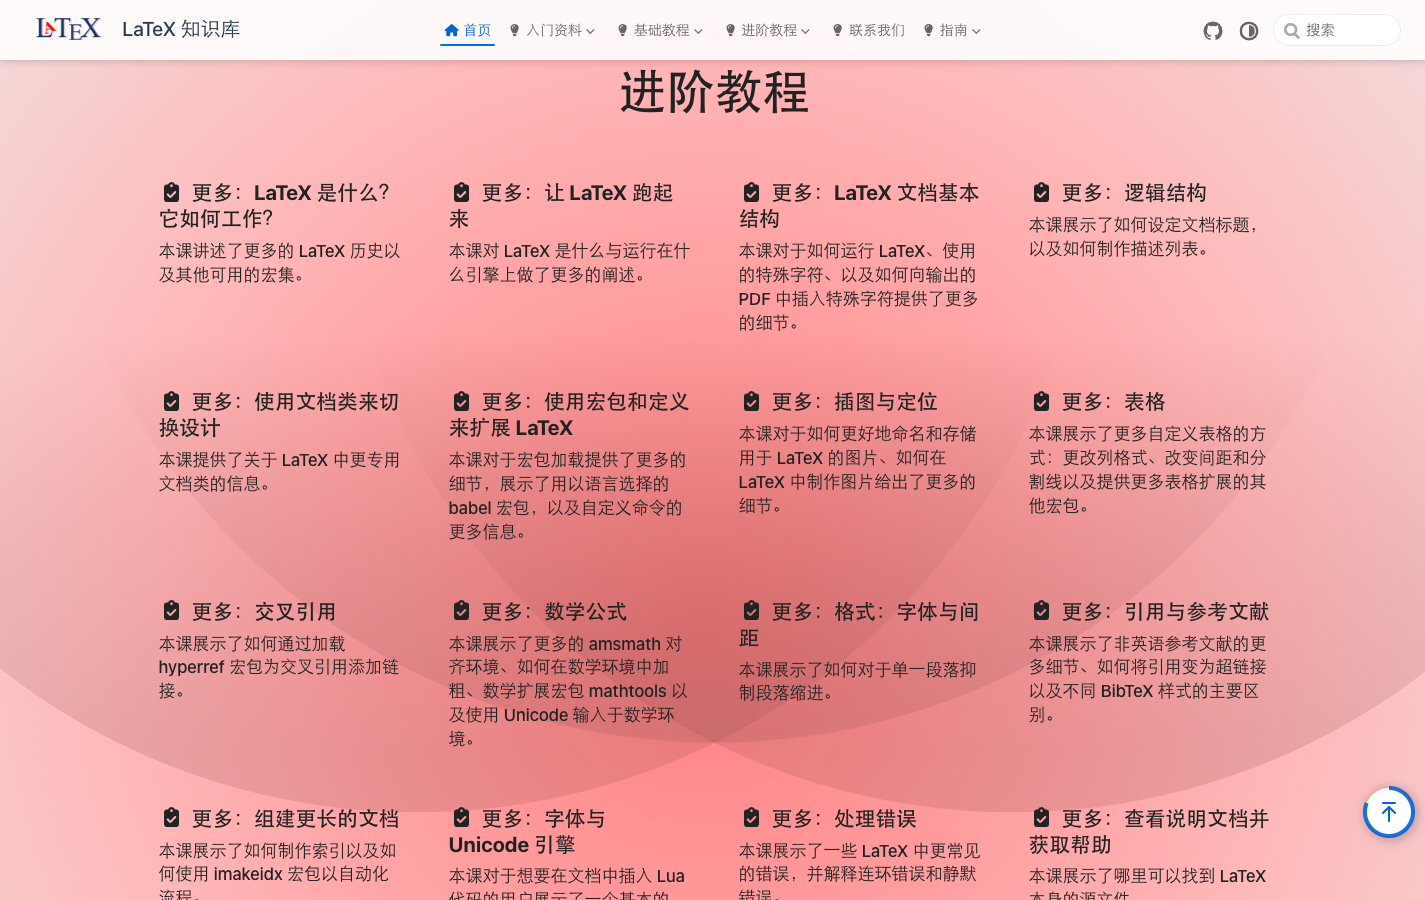Screen dimensions: 1425x900
Task: Open the GitHub repository icon
Action: point(1213,31)
